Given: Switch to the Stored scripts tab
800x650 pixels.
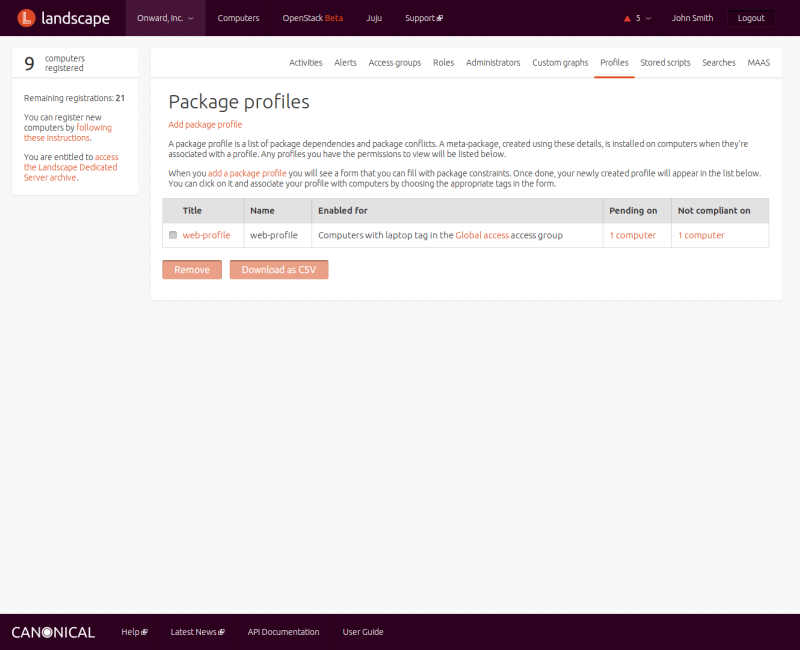Looking at the screenshot, I should (665, 62).
